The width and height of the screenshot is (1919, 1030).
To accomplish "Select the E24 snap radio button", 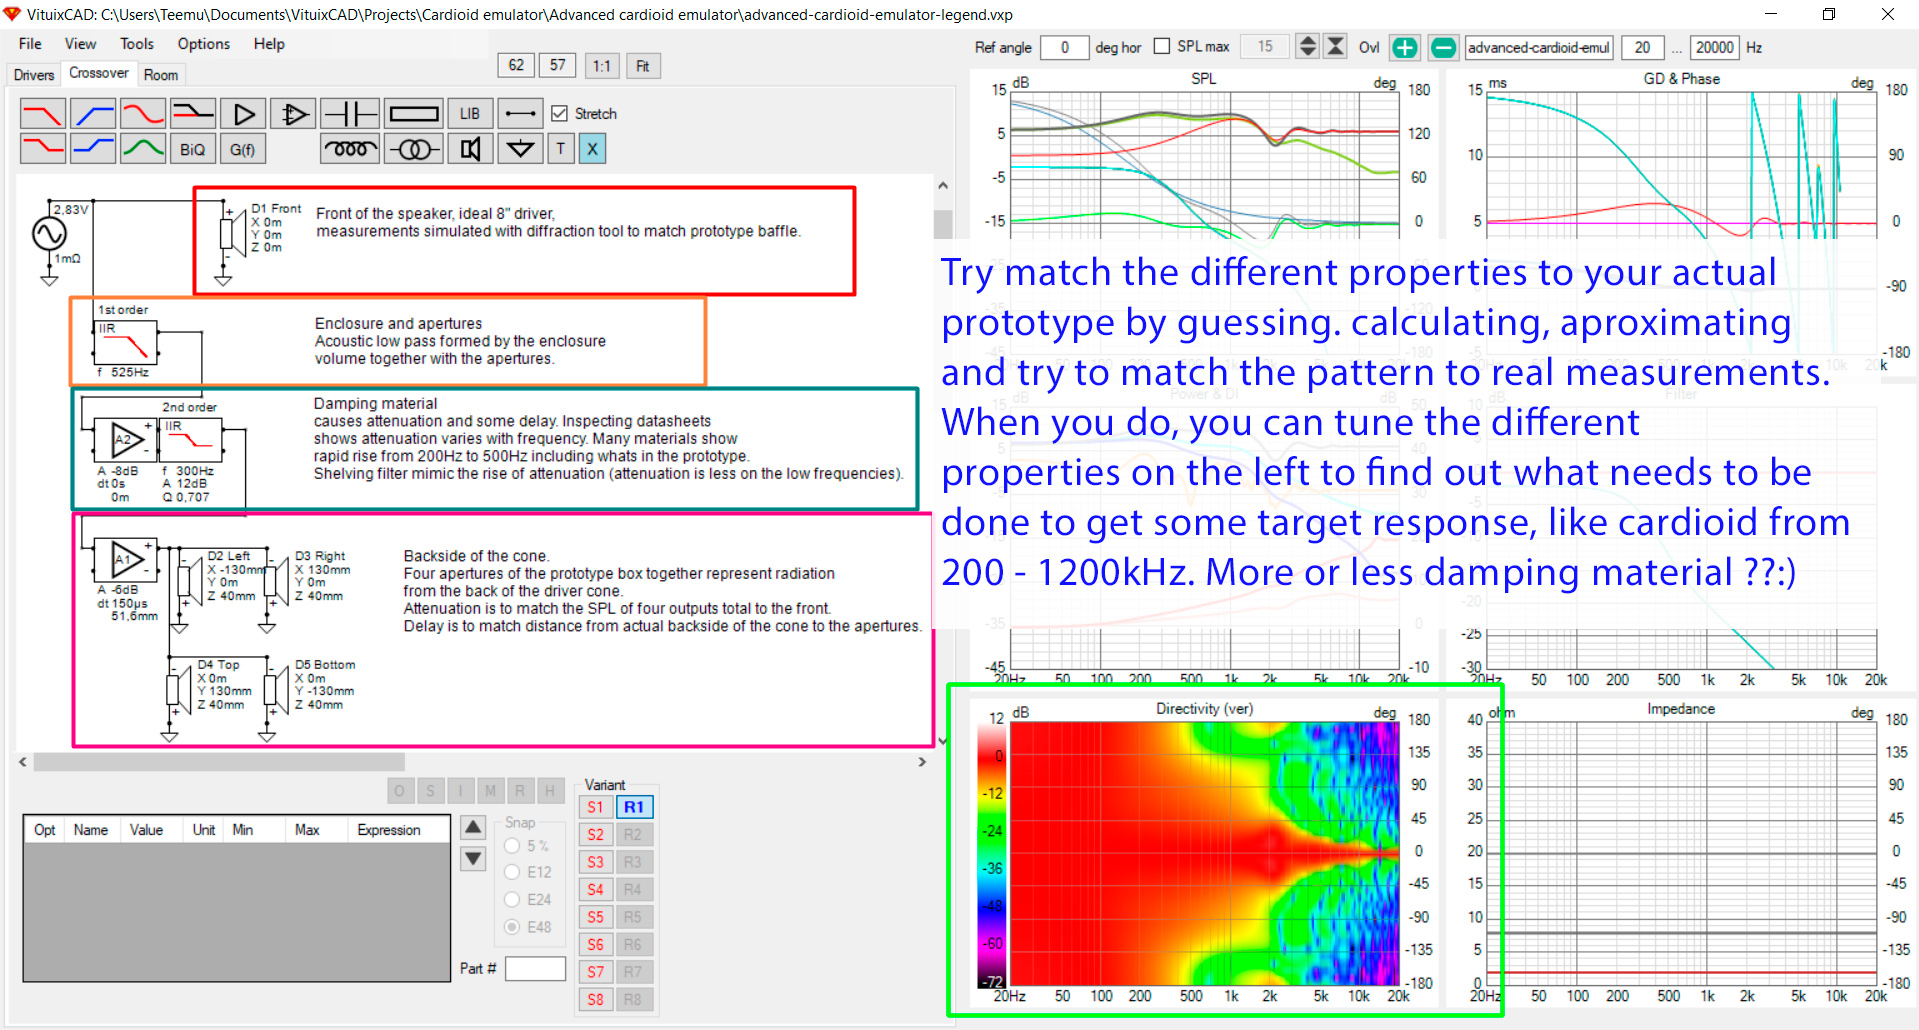I will click(x=512, y=900).
